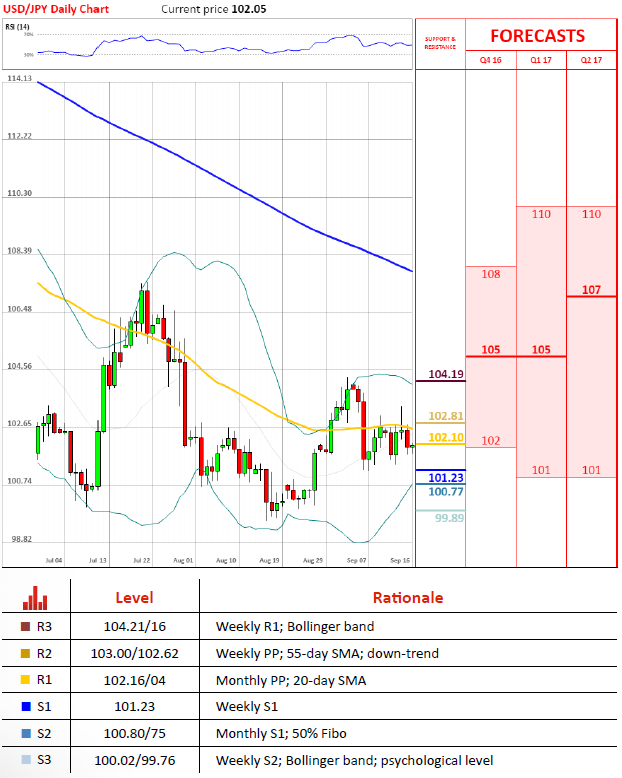Click the S2 row label
622x778 pixels.
coord(44,733)
